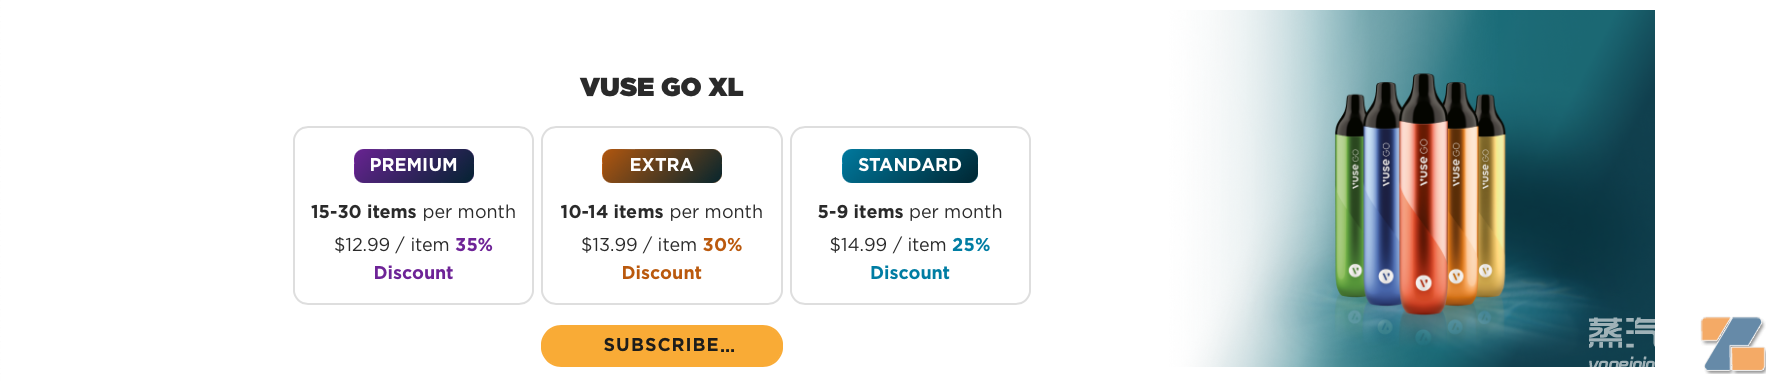Image resolution: width=1776 pixels, height=384 pixels.
Task: Click the 35% Discount text
Action: tap(432, 259)
